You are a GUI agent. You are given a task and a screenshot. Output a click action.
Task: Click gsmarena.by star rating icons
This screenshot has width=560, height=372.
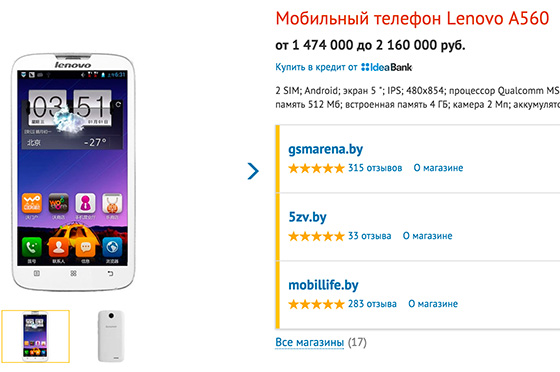[x=316, y=168]
